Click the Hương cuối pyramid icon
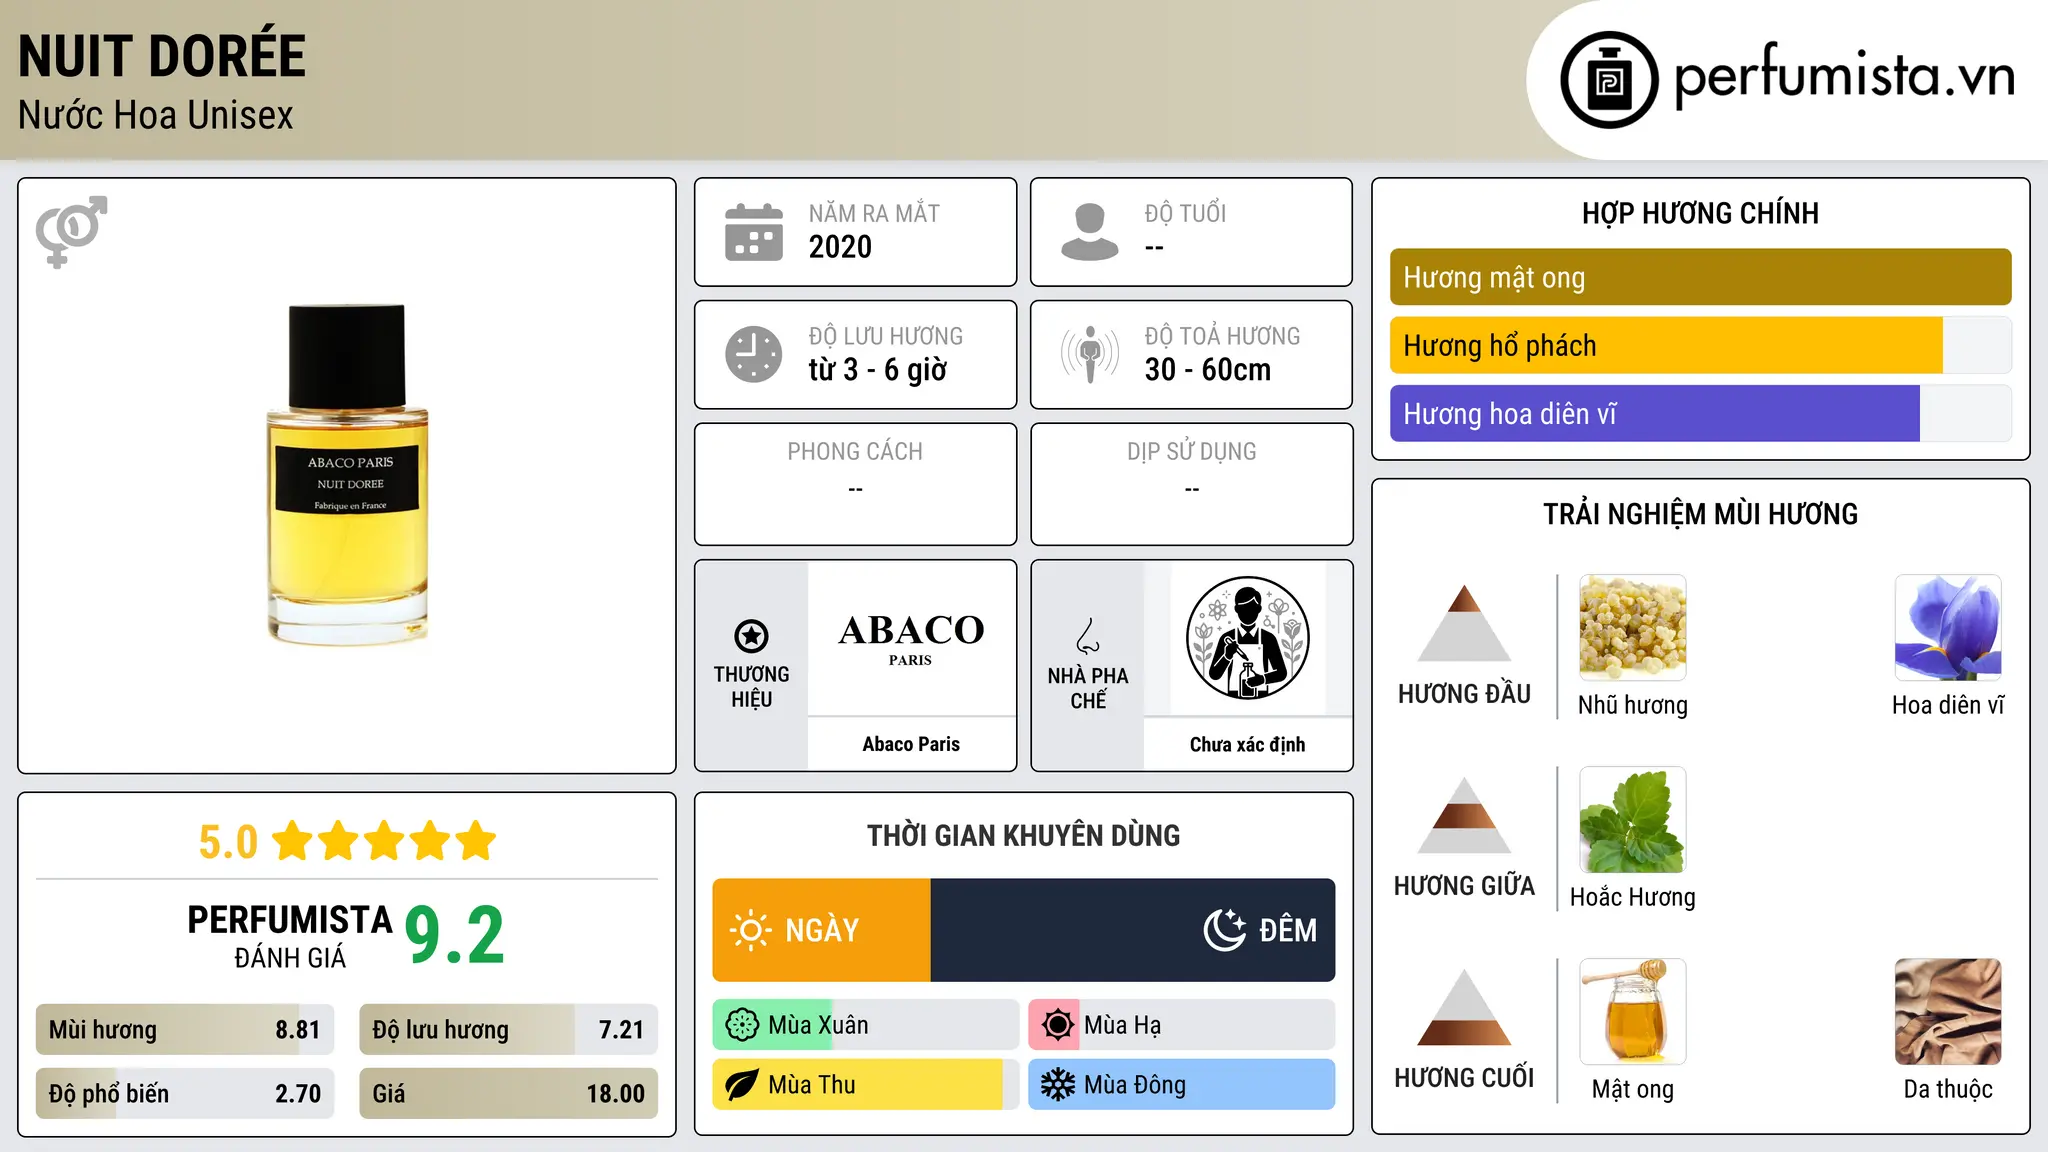Viewport: 2048px width, 1152px height. click(x=1464, y=1007)
